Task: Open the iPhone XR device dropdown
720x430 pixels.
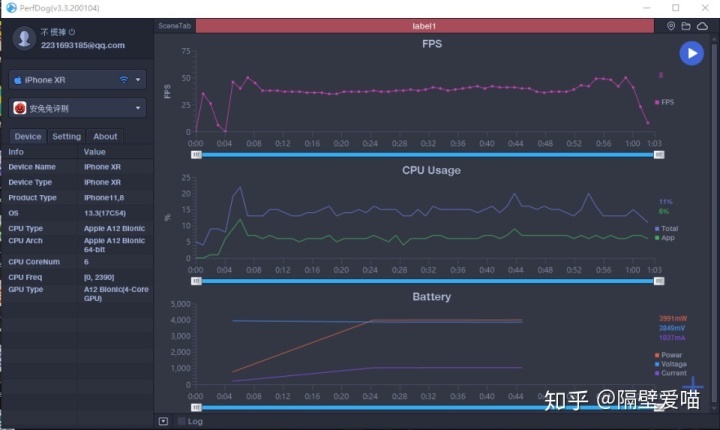Action: coord(78,80)
